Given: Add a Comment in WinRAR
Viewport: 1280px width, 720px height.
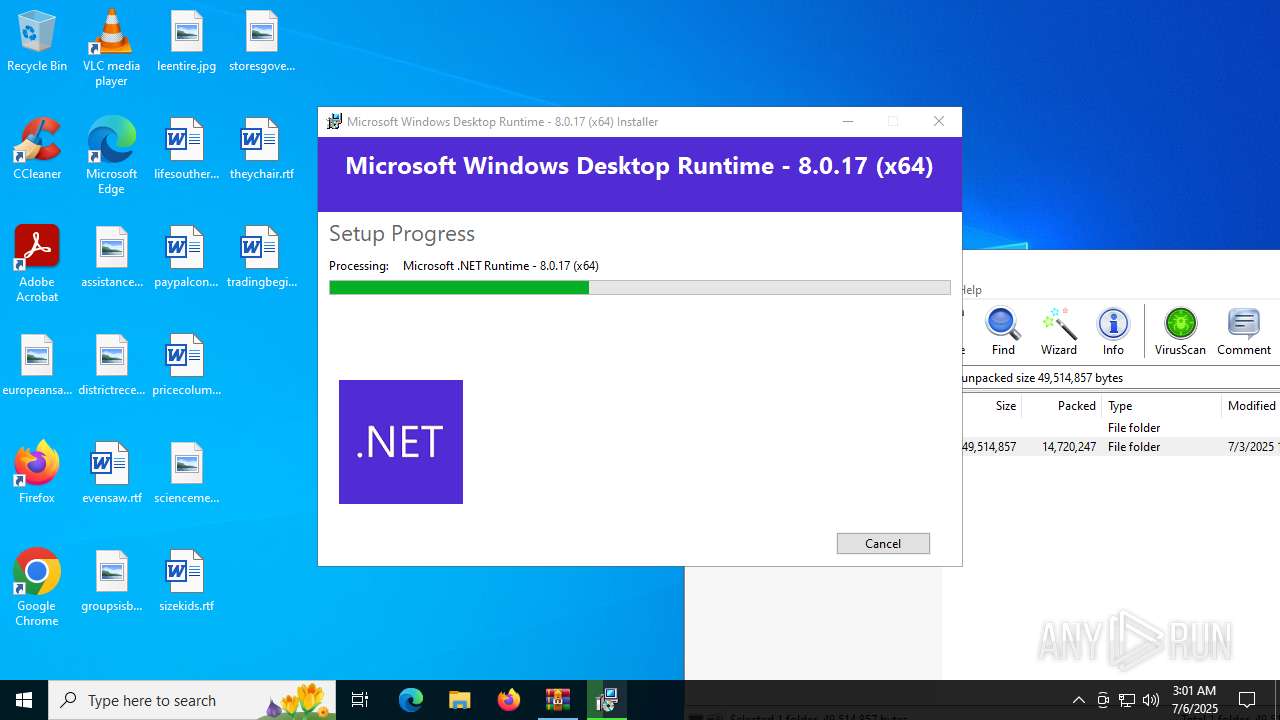Looking at the screenshot, I should (x=1244, y=332).
